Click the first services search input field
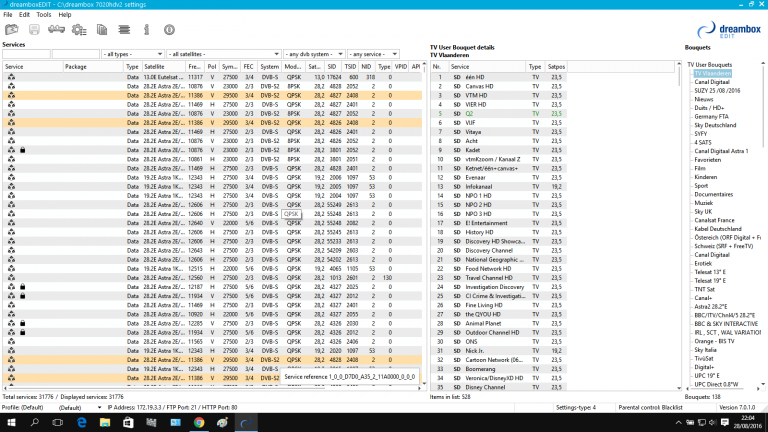 click(x=26, y=54)
